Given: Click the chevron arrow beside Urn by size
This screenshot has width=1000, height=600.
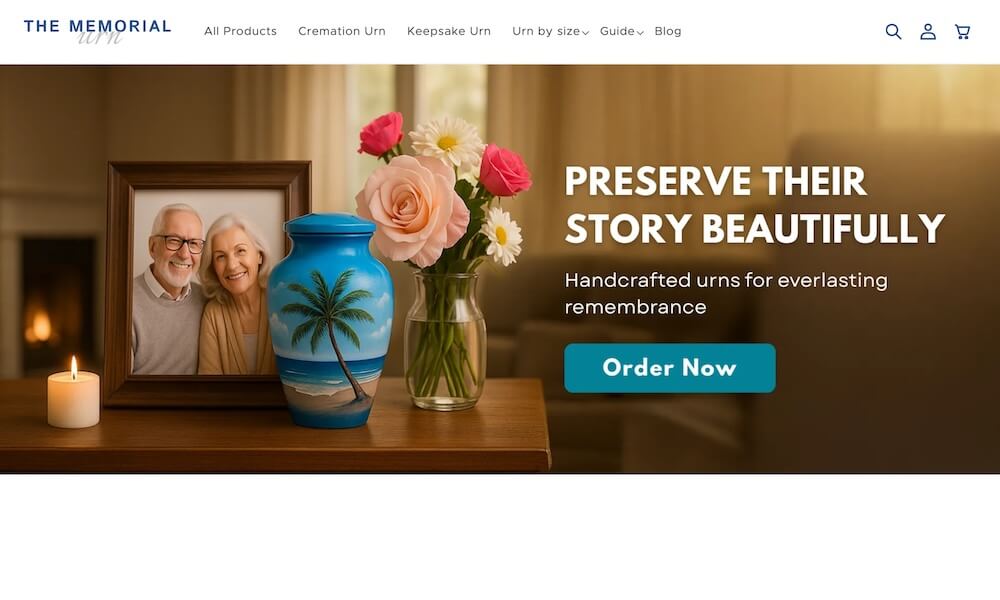Looking at the screenshot, I should point(585,33).
